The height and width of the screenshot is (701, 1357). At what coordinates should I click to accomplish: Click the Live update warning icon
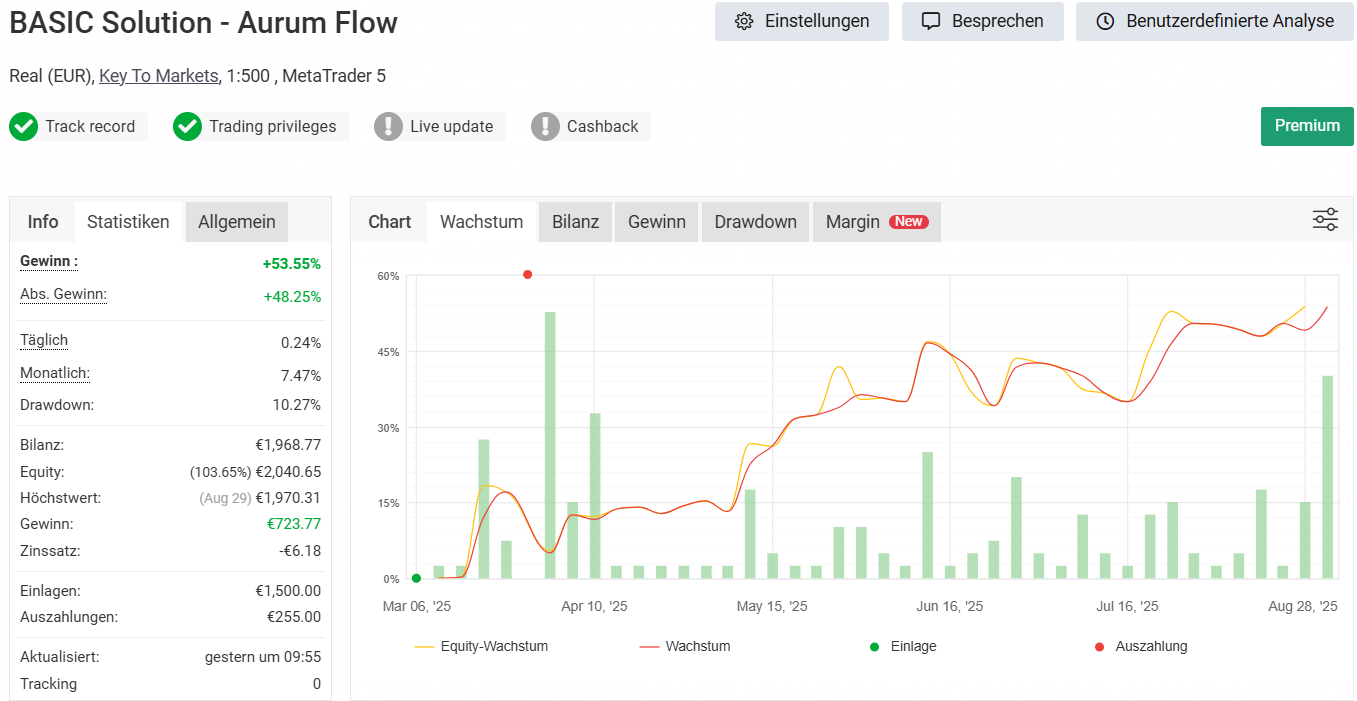click(388, 127)
